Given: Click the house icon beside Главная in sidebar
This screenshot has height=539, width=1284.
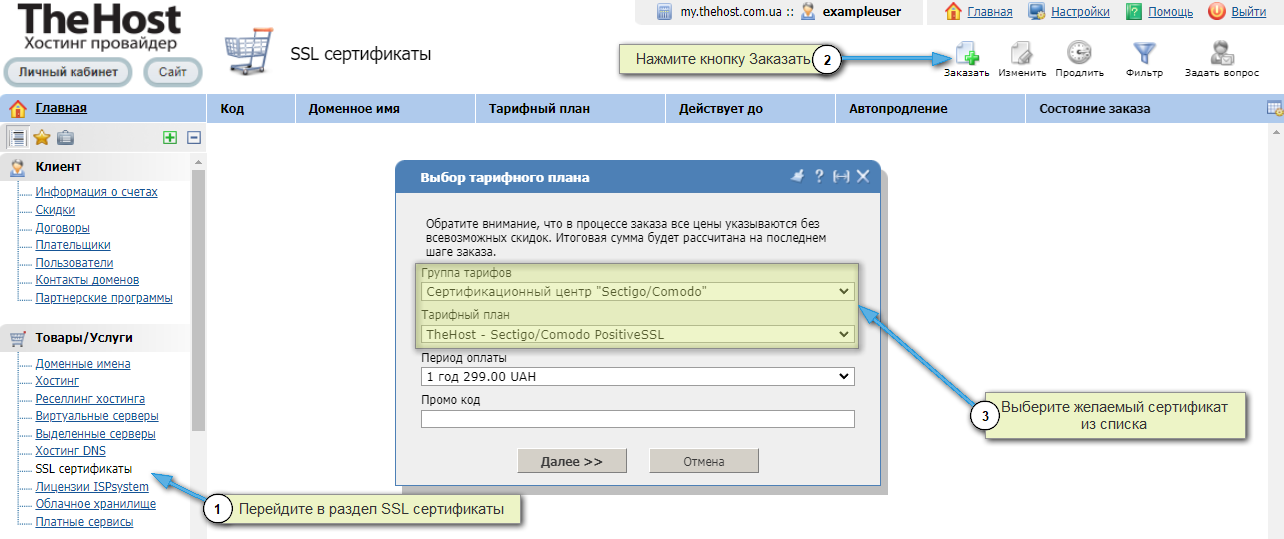Looking at the screenshot, I should pos(18,108).
